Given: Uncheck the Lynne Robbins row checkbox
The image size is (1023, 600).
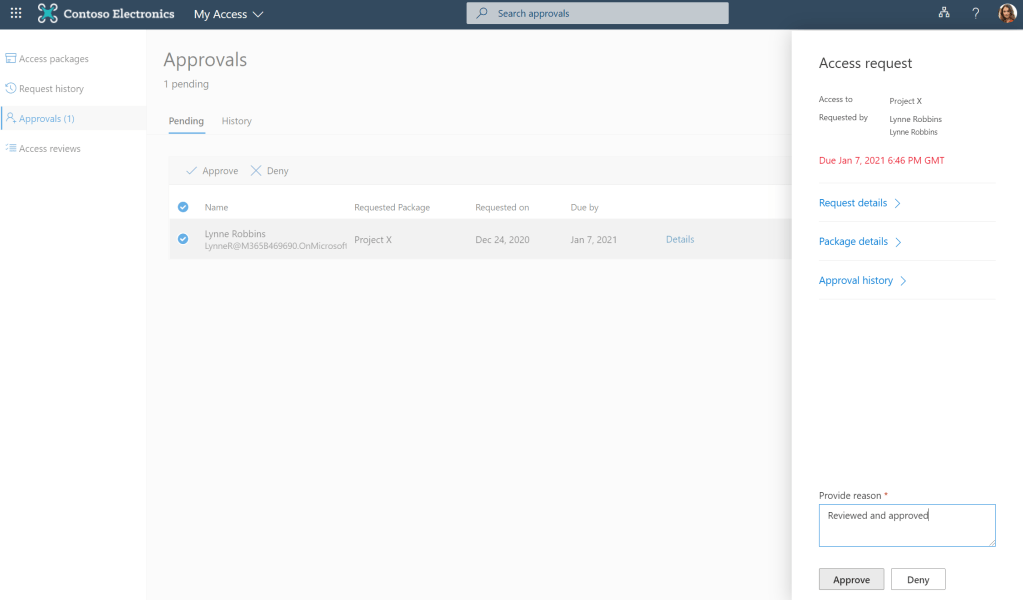Looking at the screenshot, I should pos(183,239).
